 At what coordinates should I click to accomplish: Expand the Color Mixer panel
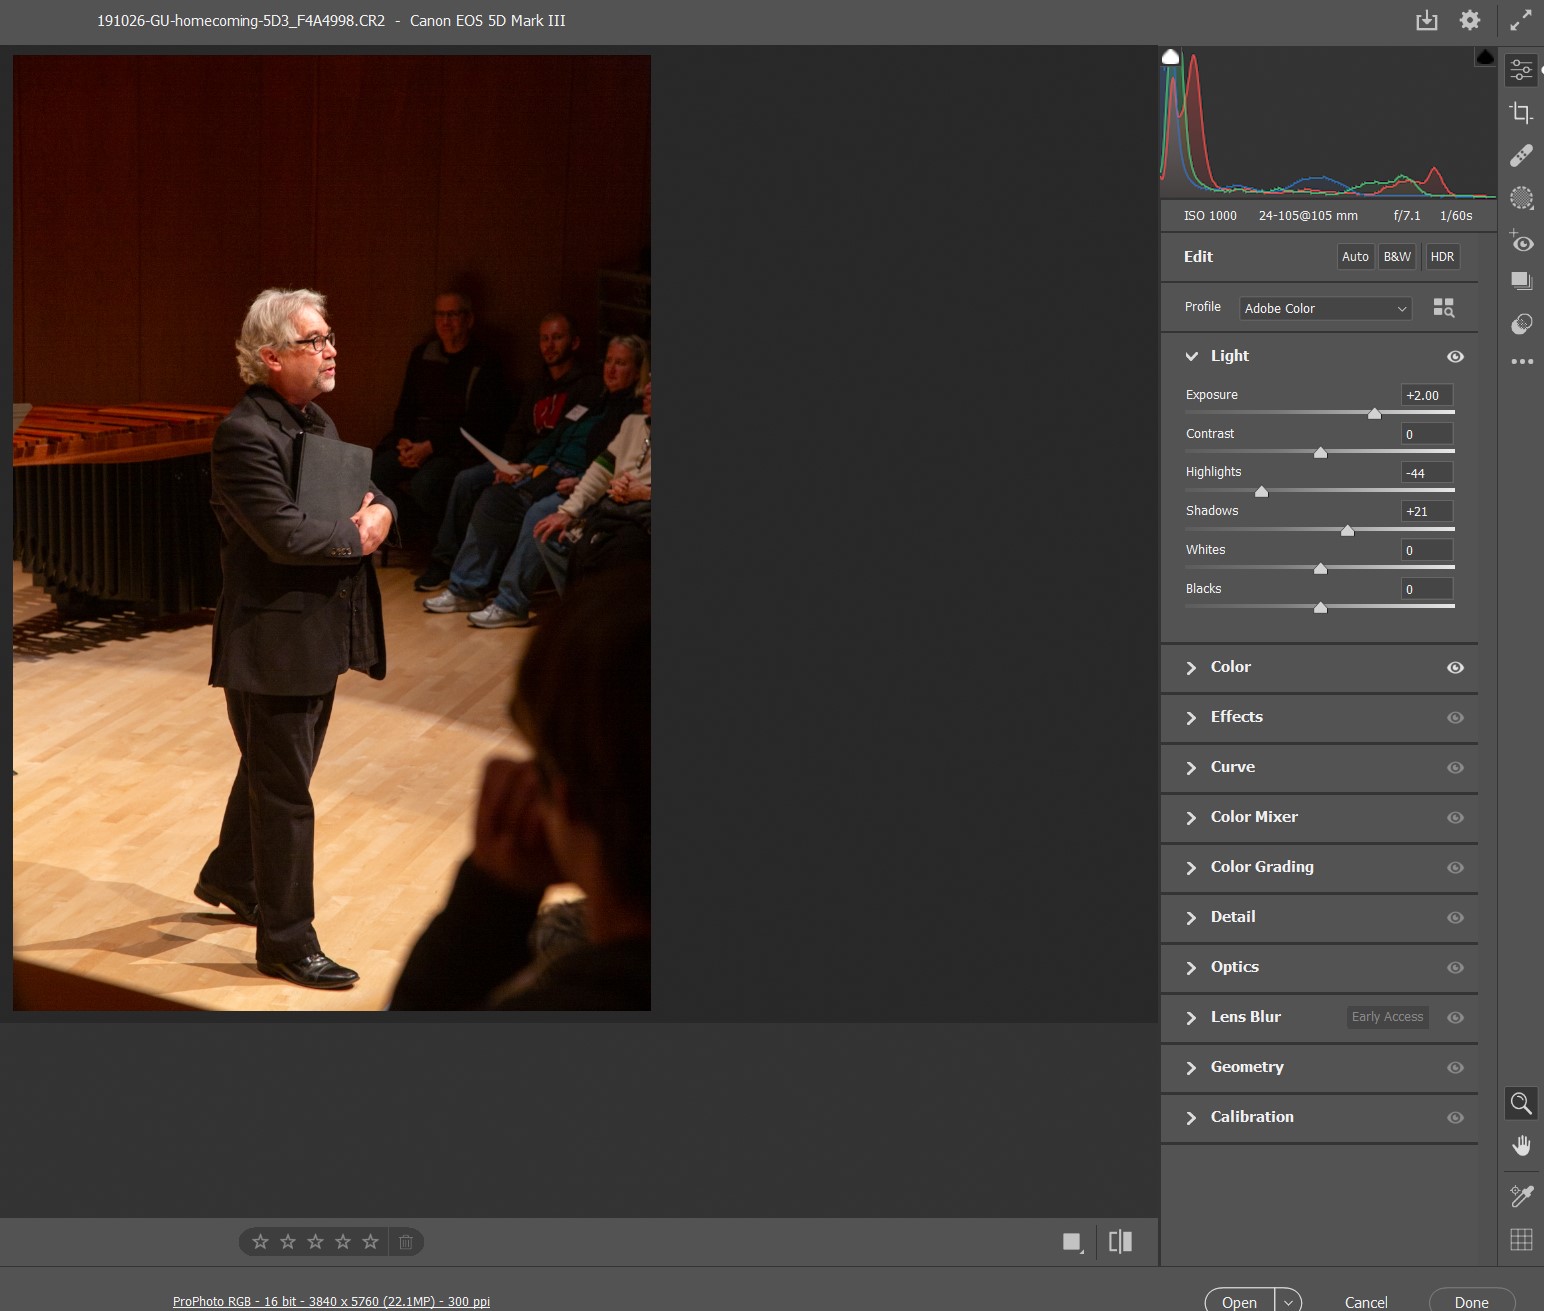tap(1254, 817)
